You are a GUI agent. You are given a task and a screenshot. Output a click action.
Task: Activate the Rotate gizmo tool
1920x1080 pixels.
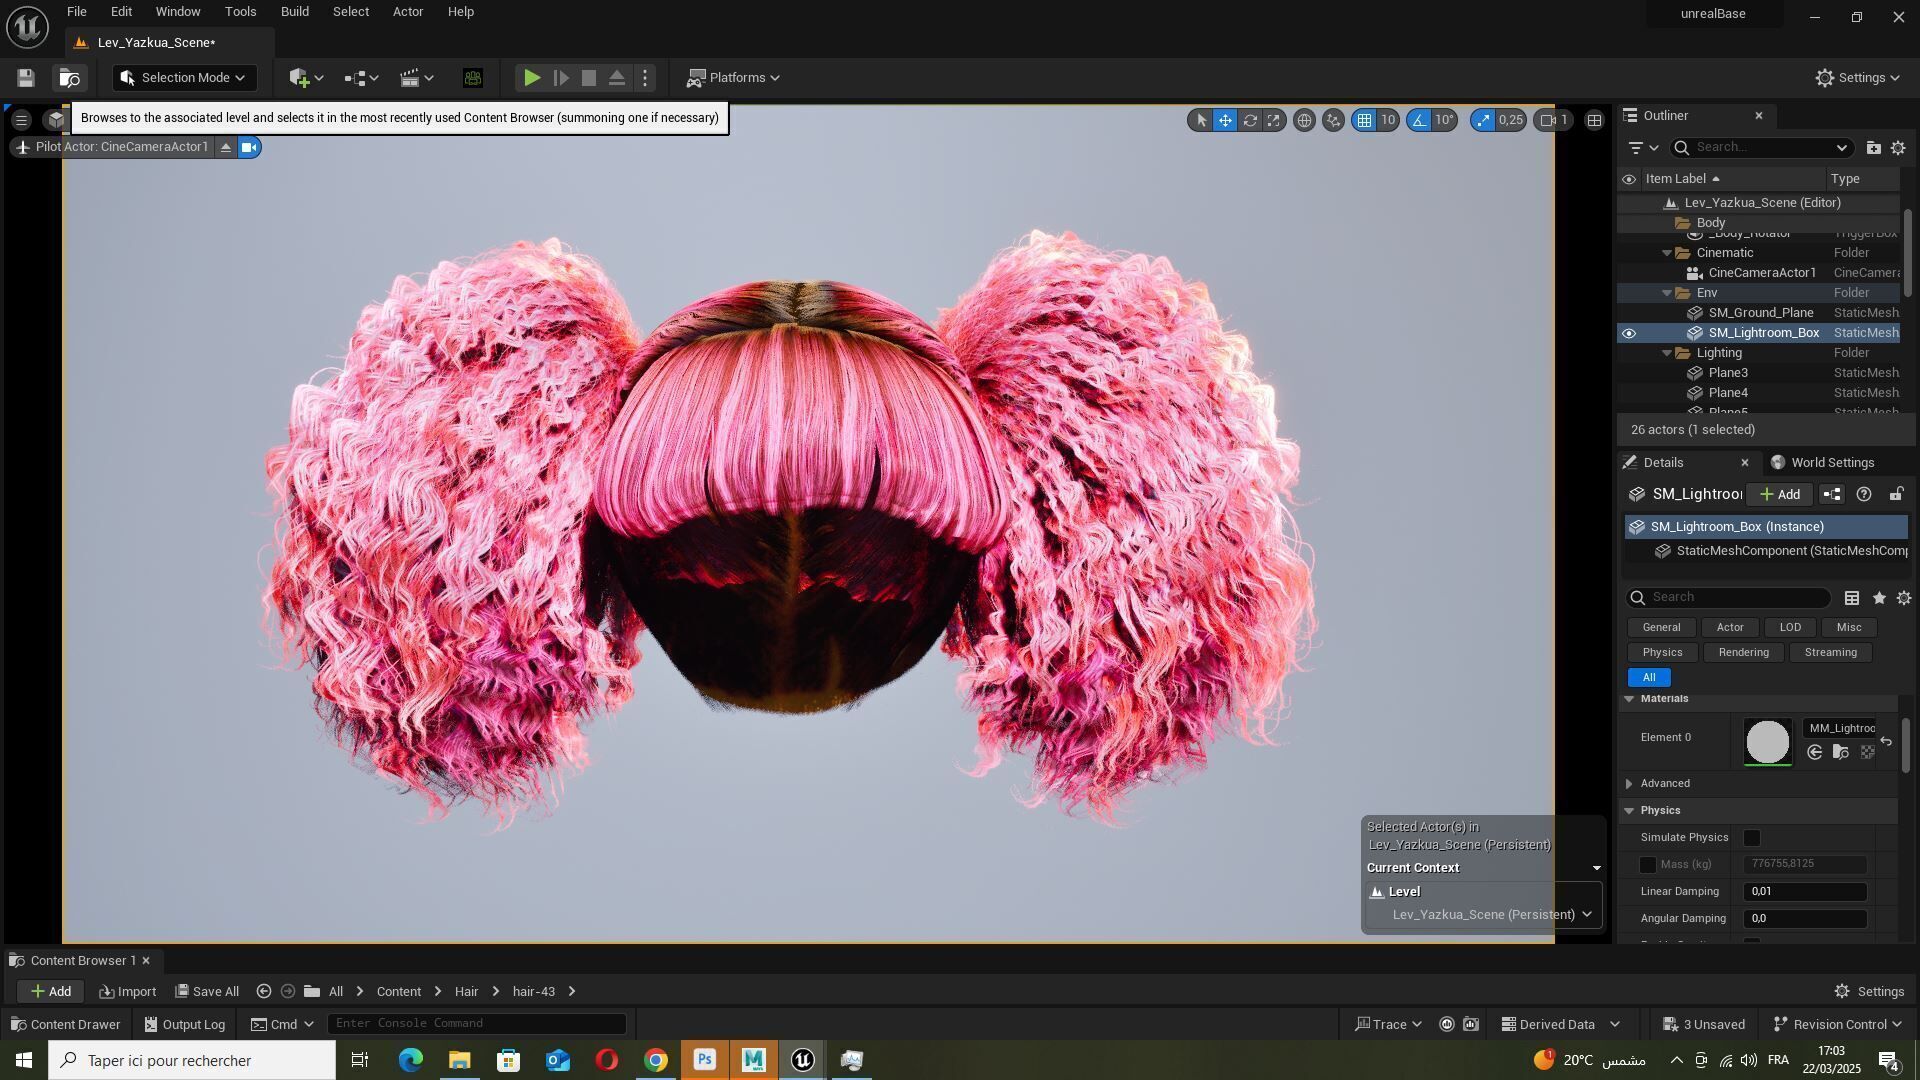(x=1250, y=120)
